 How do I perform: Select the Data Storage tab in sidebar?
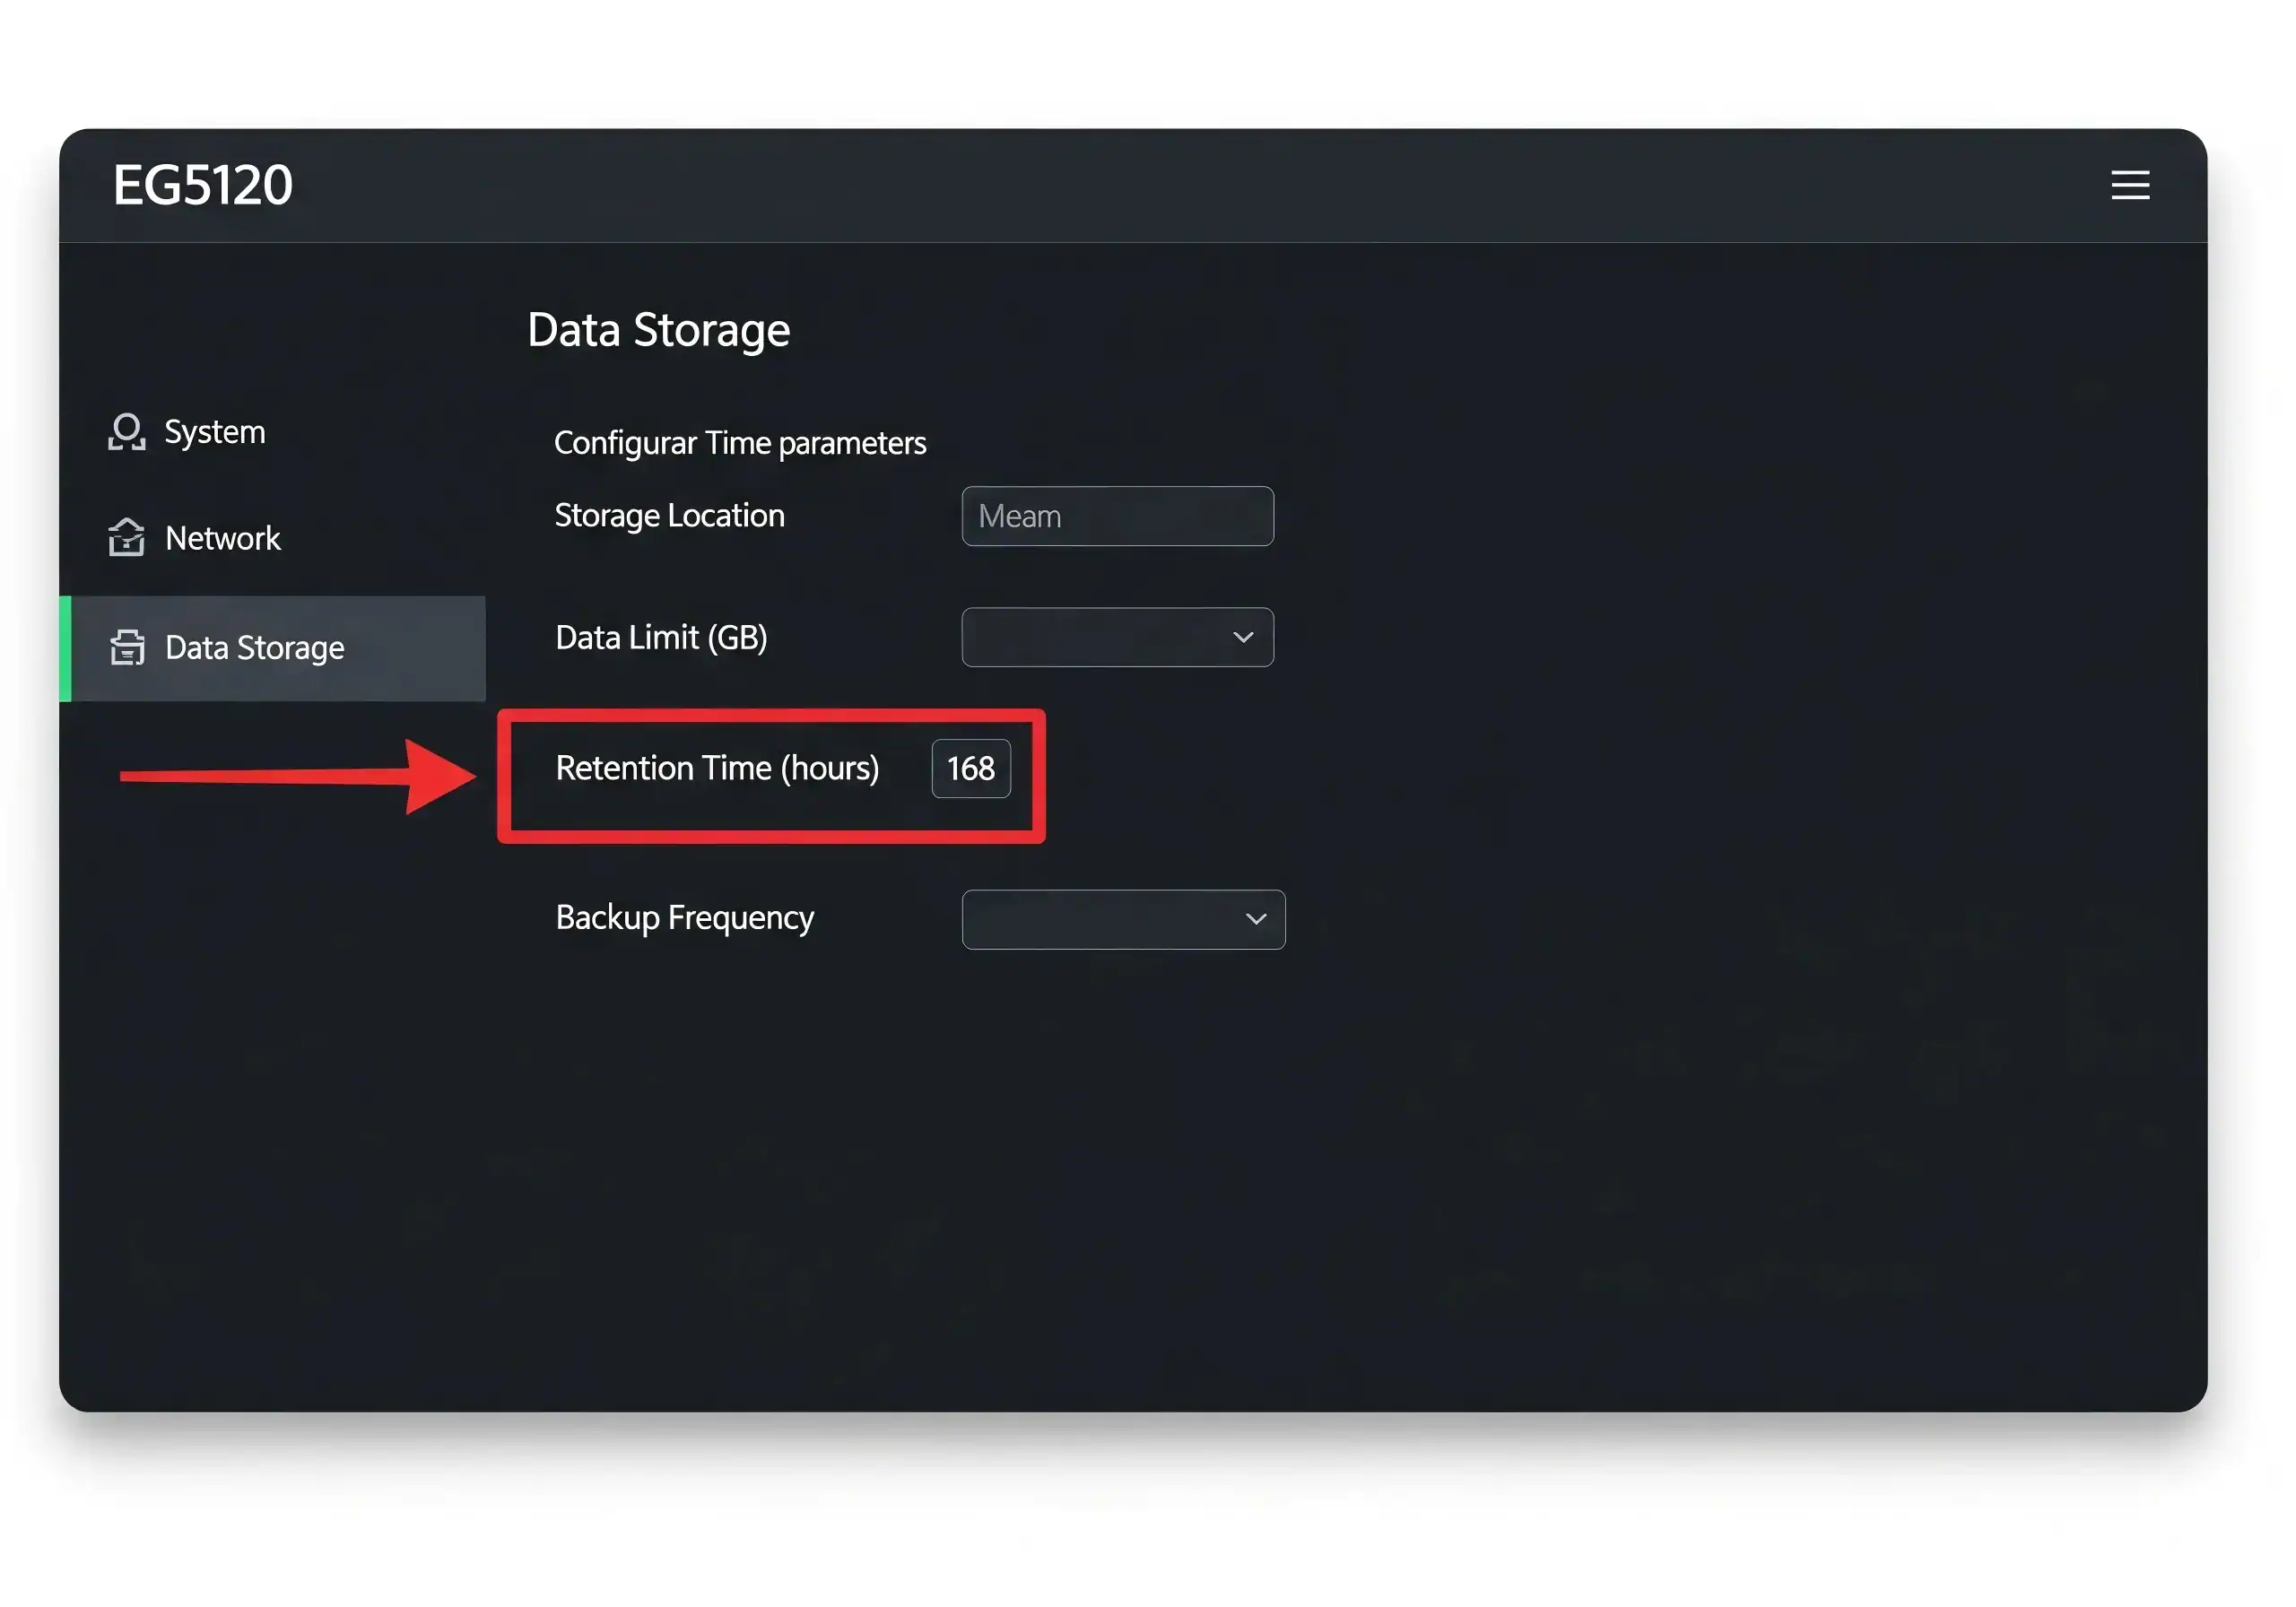pos(253,648)
